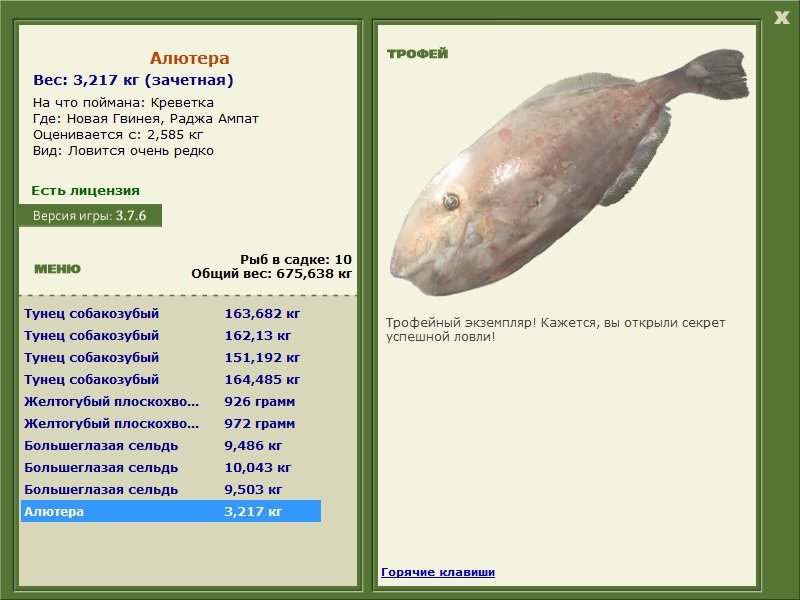
Task: Select Тунец собакозубый weighing 164,485 кг
Action: [x=170, y=380]
